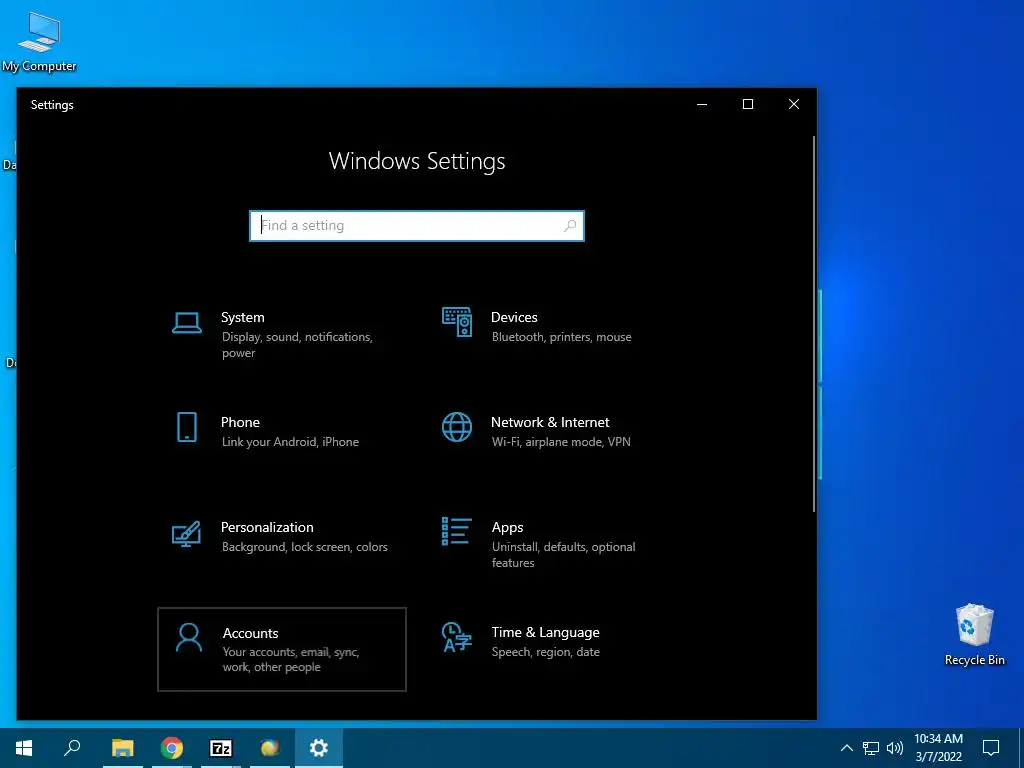Click 'Wi-Fi, airplane mode, VPN' description

coord(561,442)
